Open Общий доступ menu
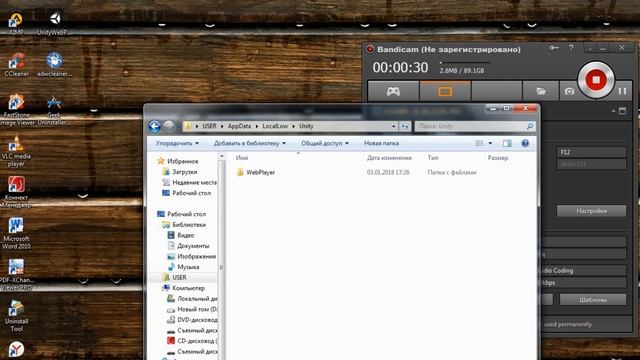 [x=325, y=143]
